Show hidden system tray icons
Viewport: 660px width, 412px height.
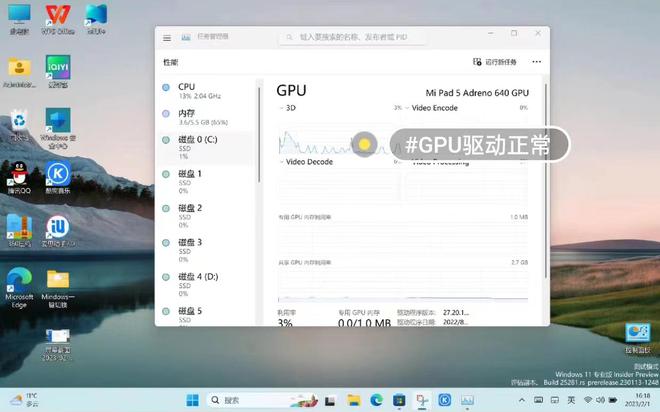coord(522,400)
